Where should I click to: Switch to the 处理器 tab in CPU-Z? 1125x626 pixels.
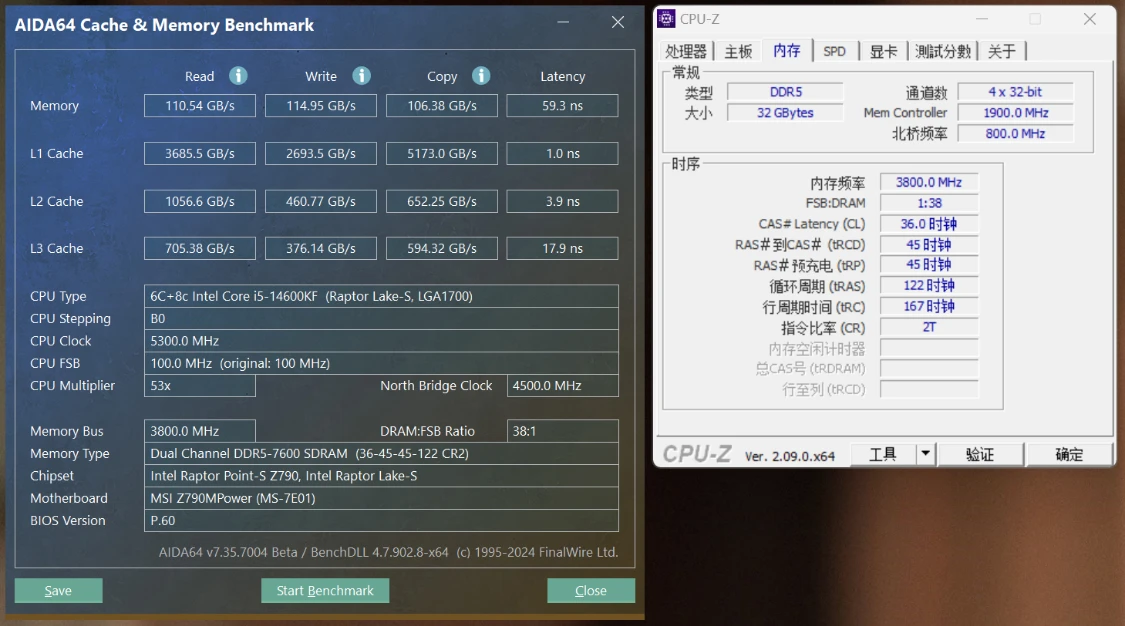tap(686, 51)
